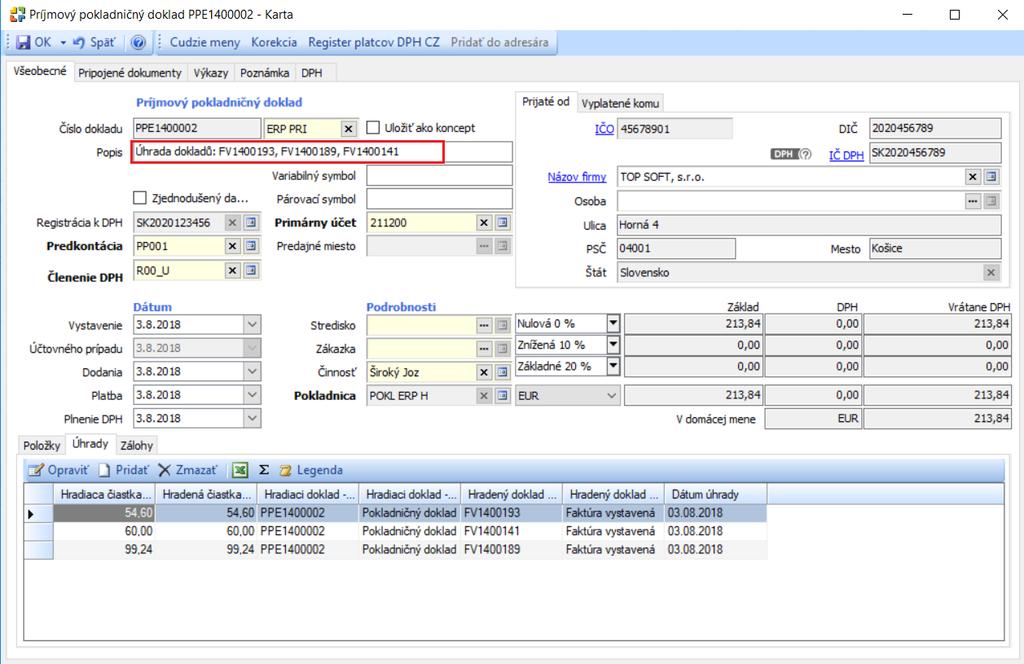Click the Osoba ellipsis browse button

tap(973, 201)
